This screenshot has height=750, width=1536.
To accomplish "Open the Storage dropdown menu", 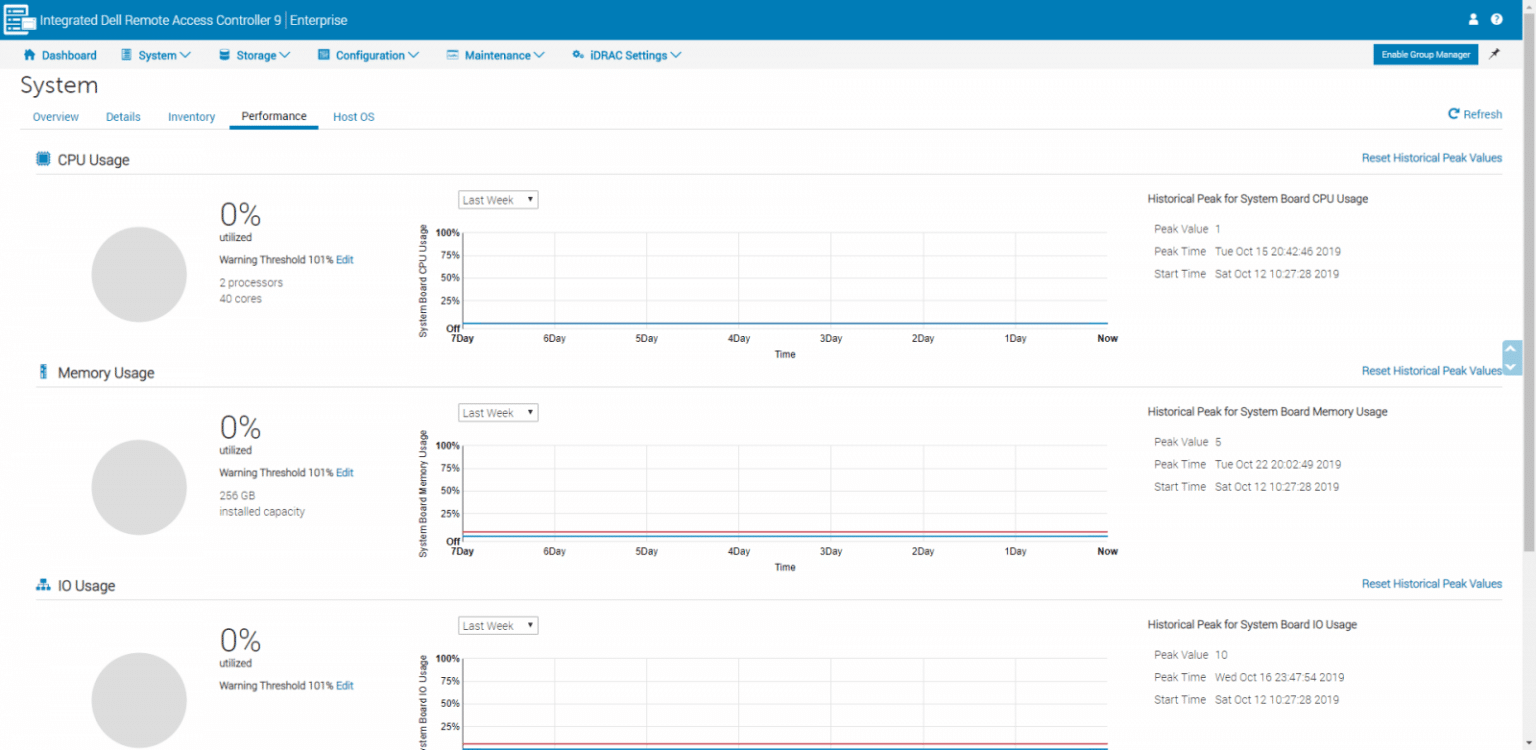I will coord(255,55).
